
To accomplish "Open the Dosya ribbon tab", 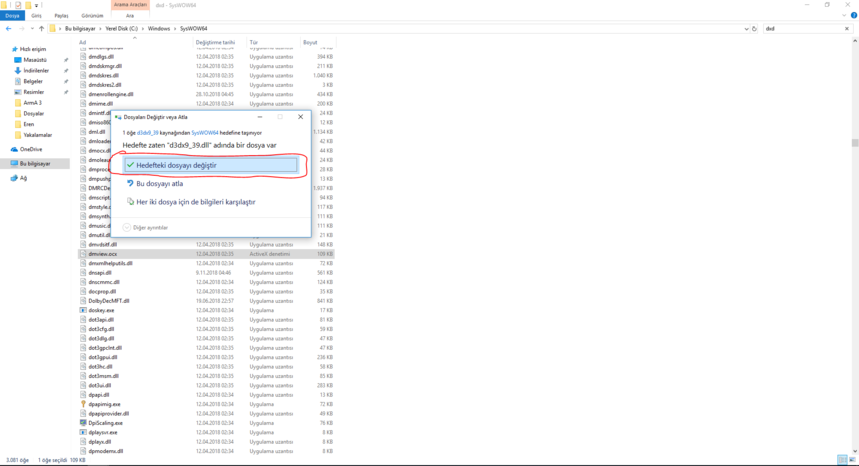I will coord(12,16).
